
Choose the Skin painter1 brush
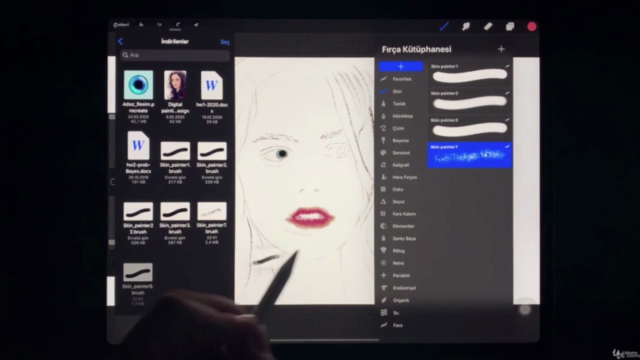[x=470, y=74]
